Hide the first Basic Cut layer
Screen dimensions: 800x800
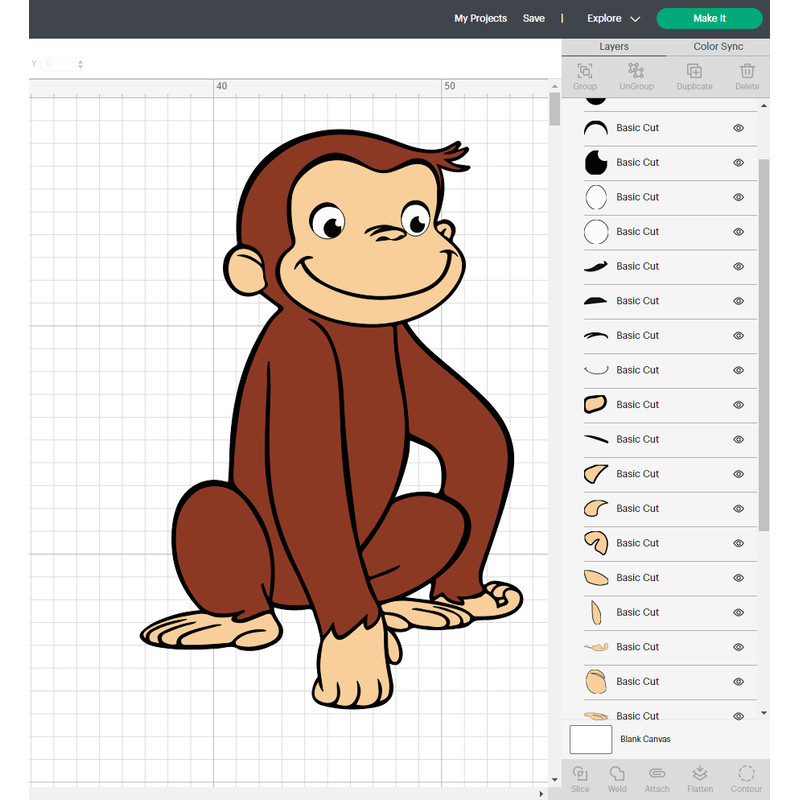(x=738, y=128)
